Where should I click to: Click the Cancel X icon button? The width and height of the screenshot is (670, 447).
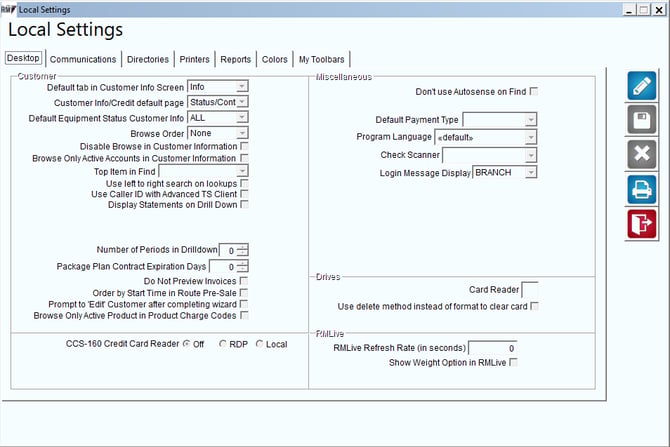642,154
